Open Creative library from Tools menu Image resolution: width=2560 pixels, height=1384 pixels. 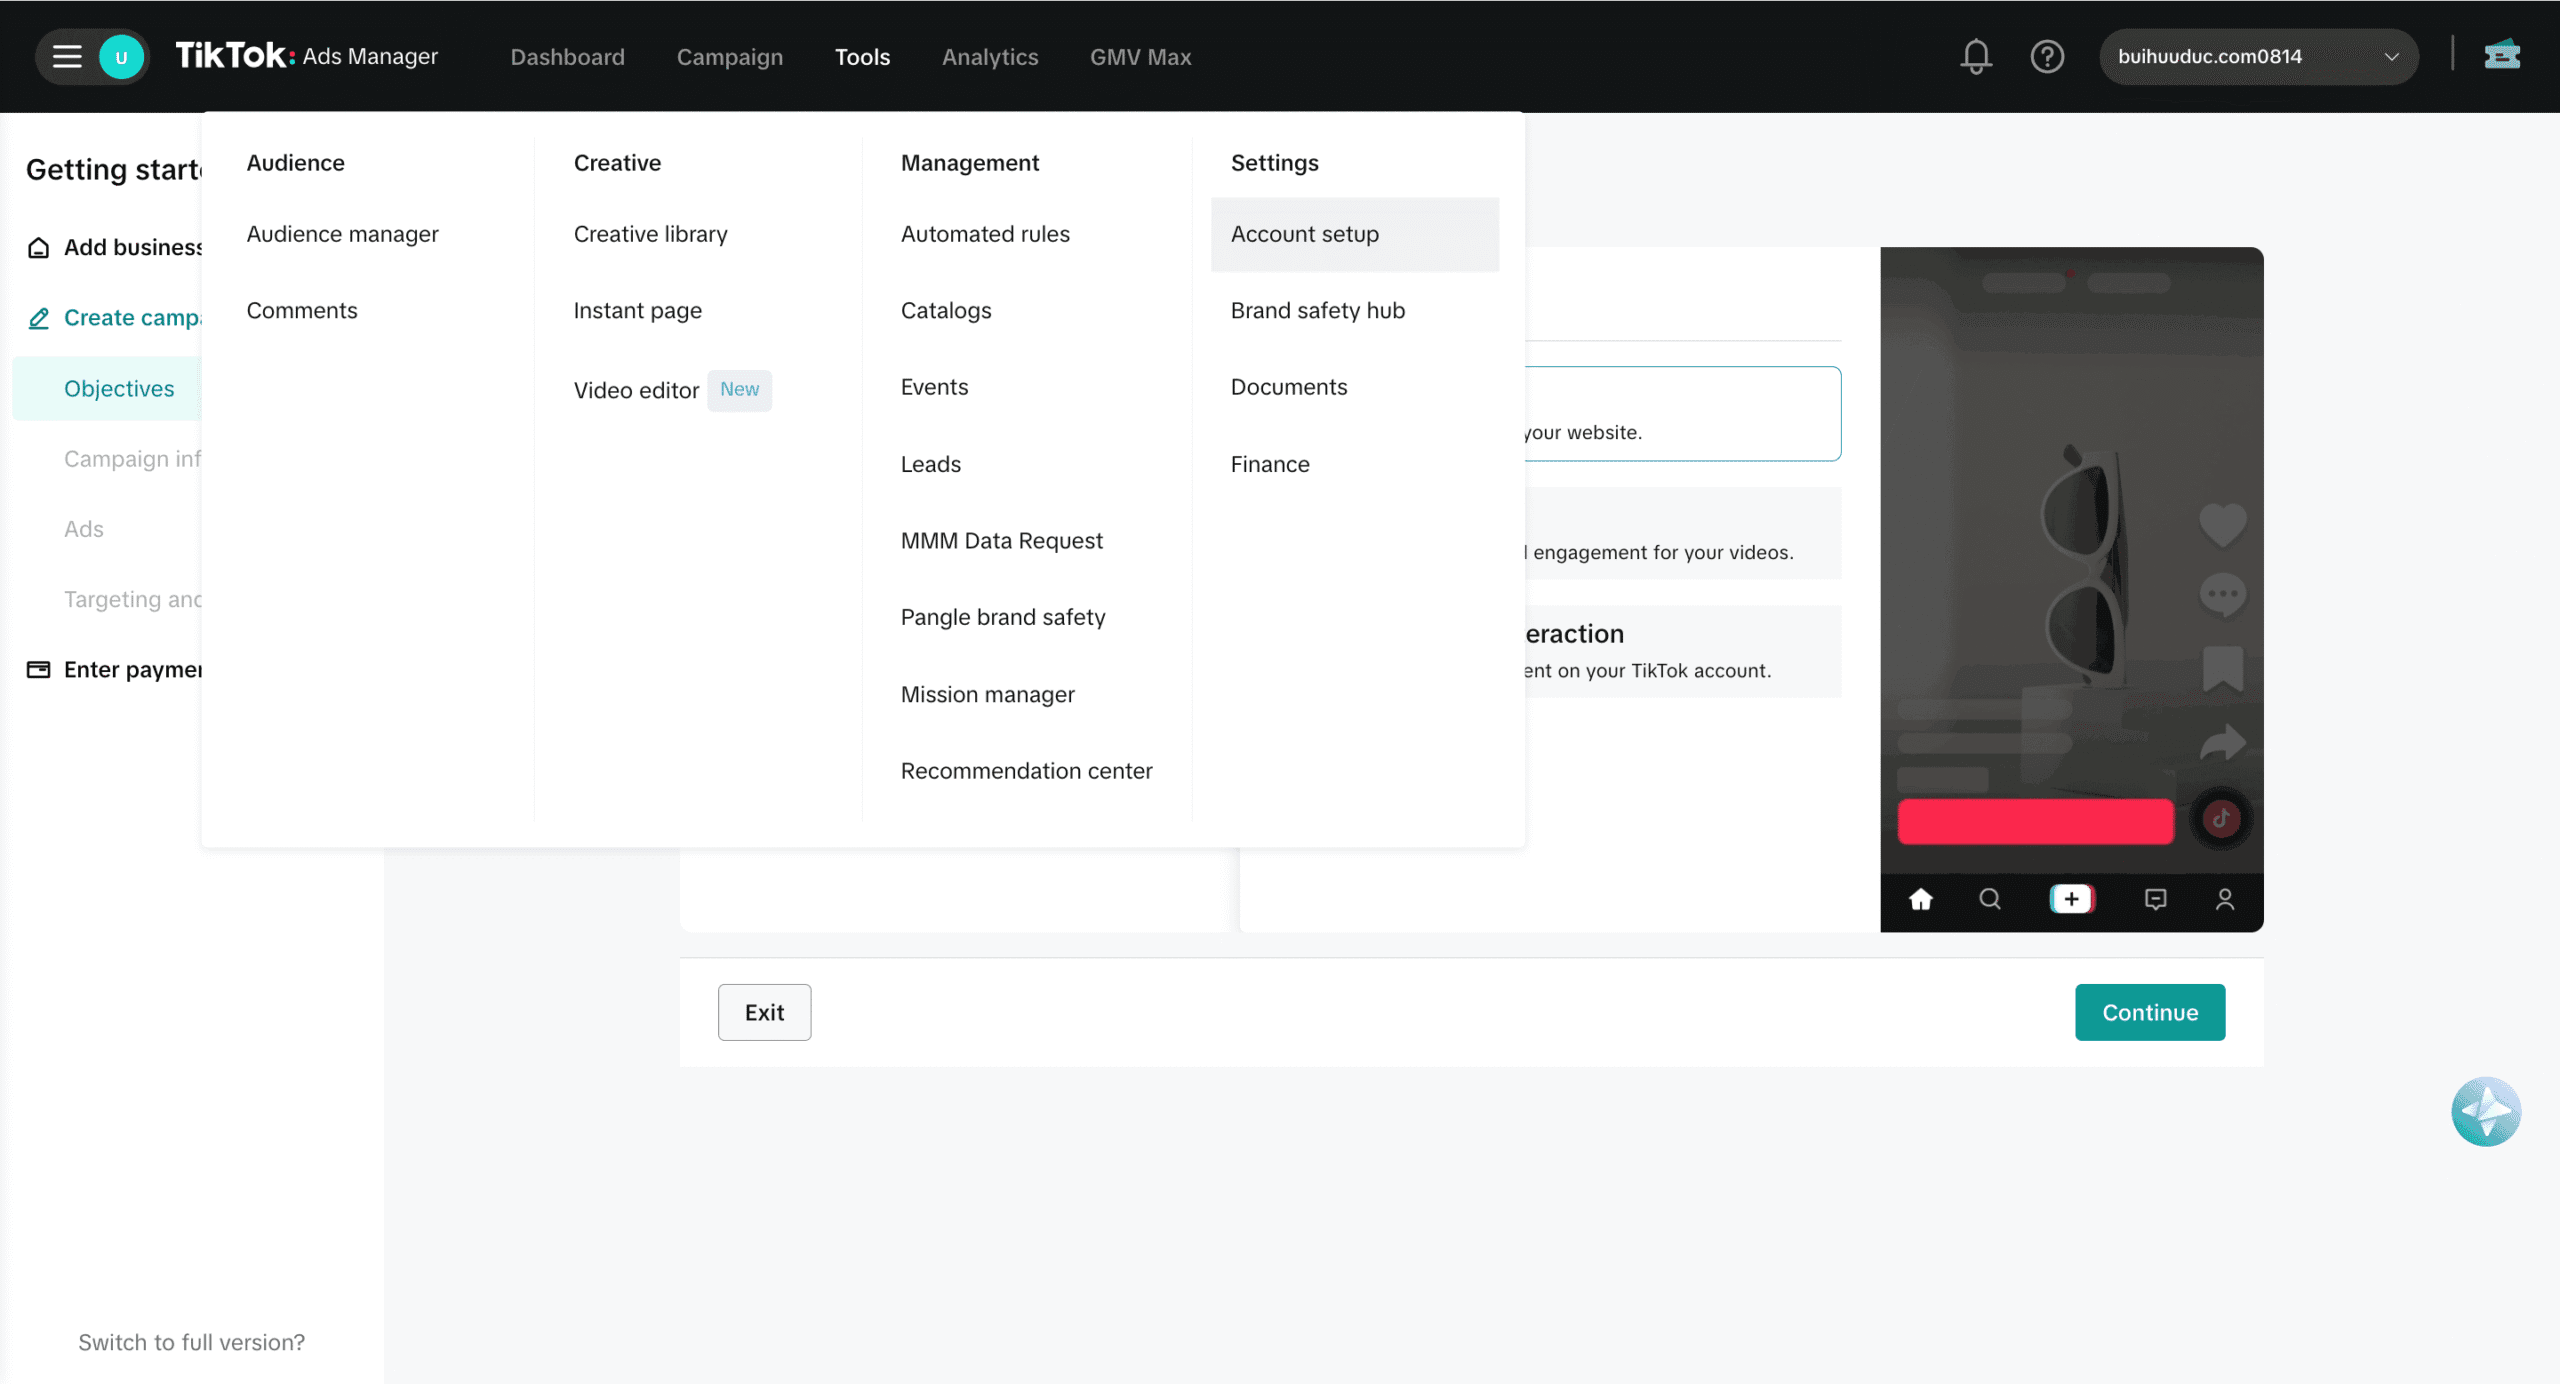(650, 234)
